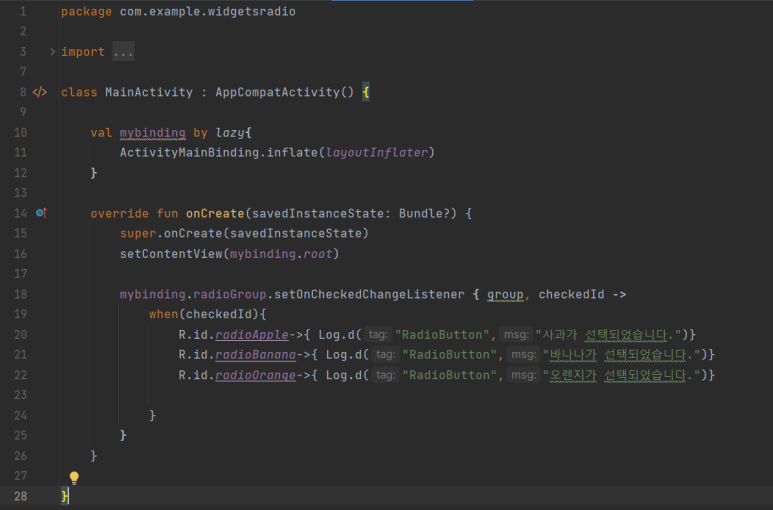Click the related XML file gutter icon
This screenshot has height=510, width=773.
click(x=39, y=92)
